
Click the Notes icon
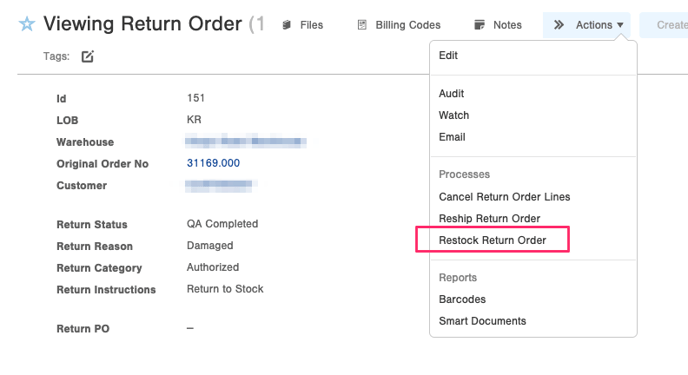480,25
